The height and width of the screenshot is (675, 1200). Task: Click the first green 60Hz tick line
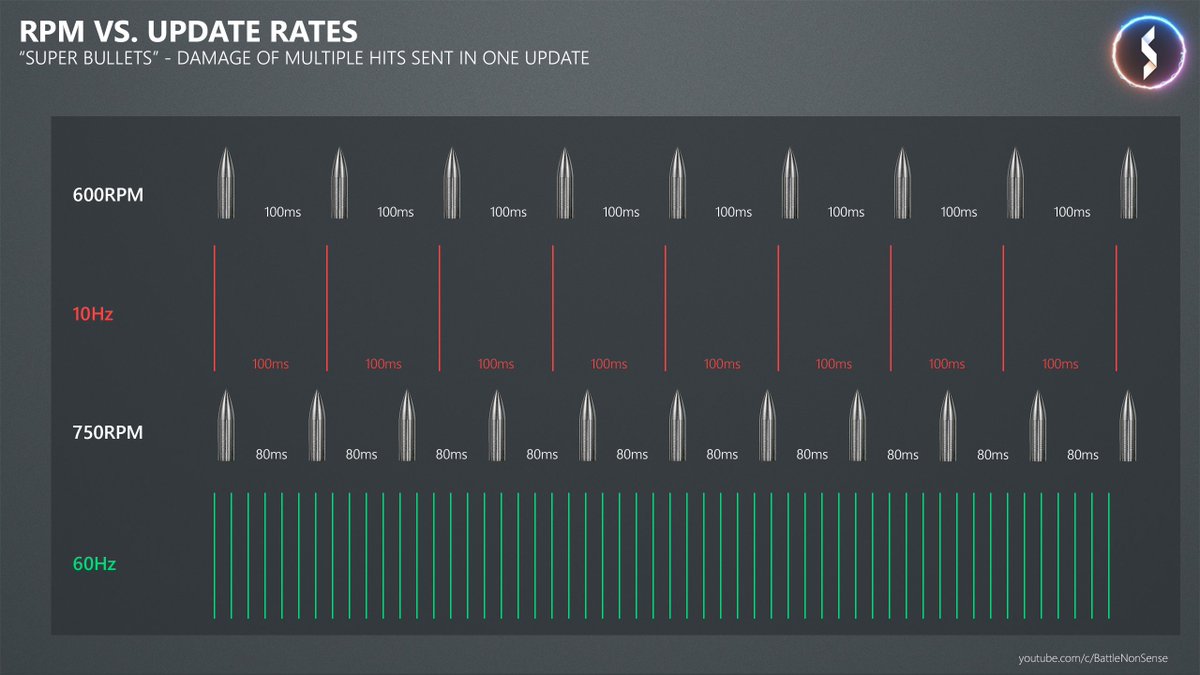[x=214, y=556]
